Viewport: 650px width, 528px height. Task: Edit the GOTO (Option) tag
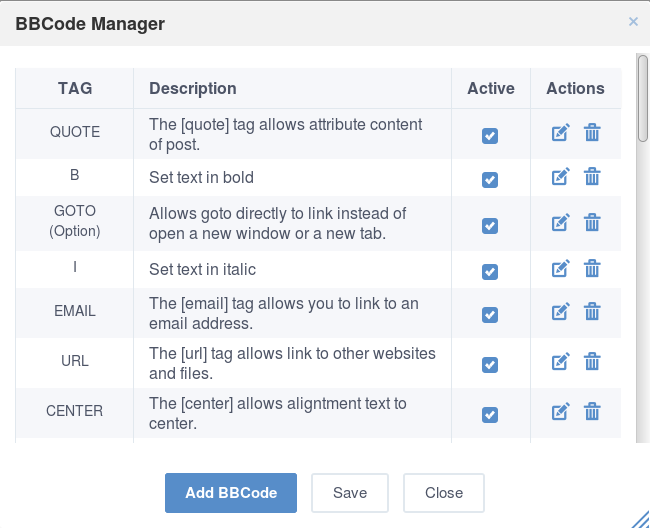(560, 223)
